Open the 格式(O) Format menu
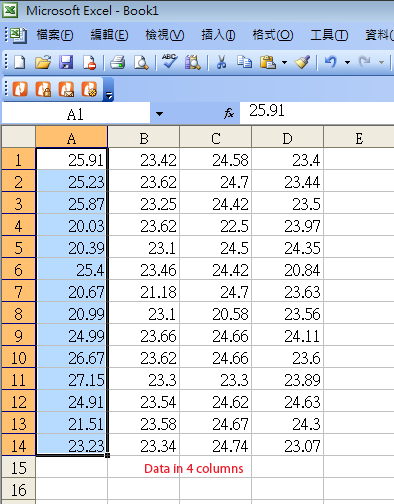The image size is (394, 504). (273, 35)
